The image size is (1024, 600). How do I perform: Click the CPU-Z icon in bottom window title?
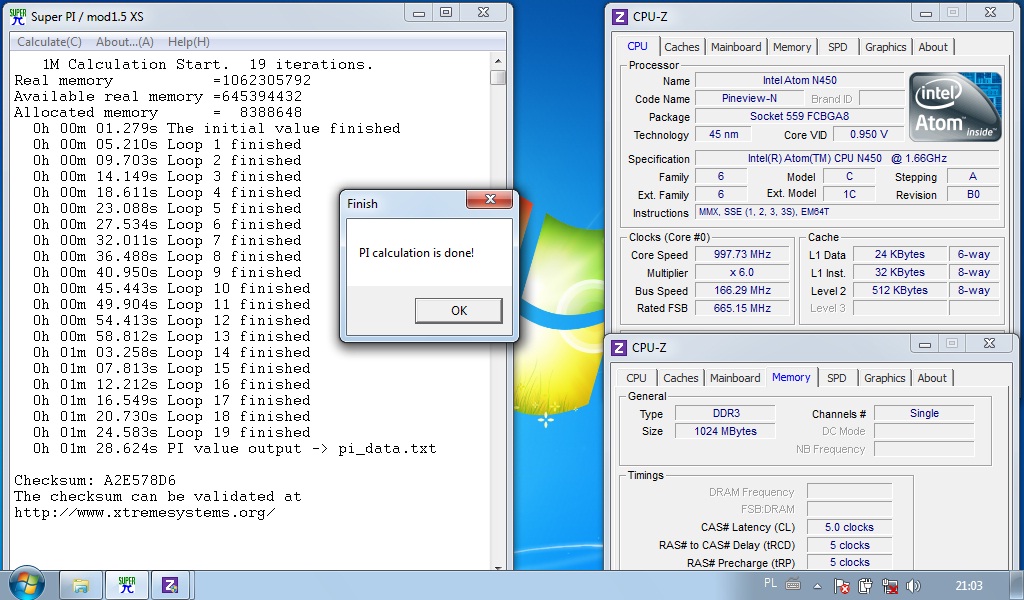point(618,347)
